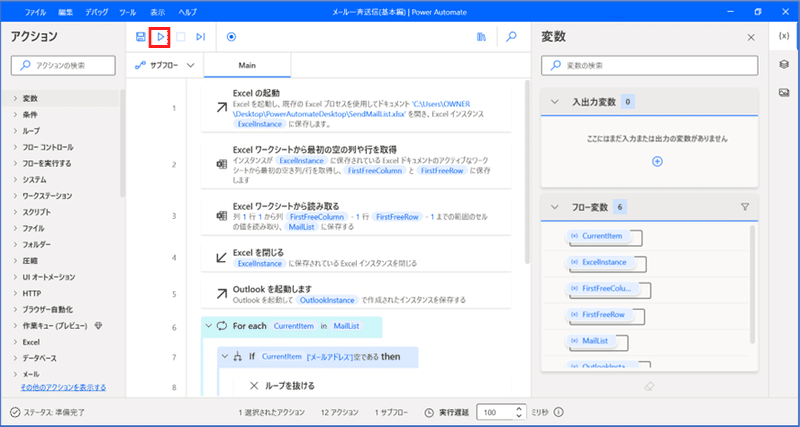Viewport: 800px width, 427px height.
Task: Open the 表示 menu
Action: pos(158,12)
